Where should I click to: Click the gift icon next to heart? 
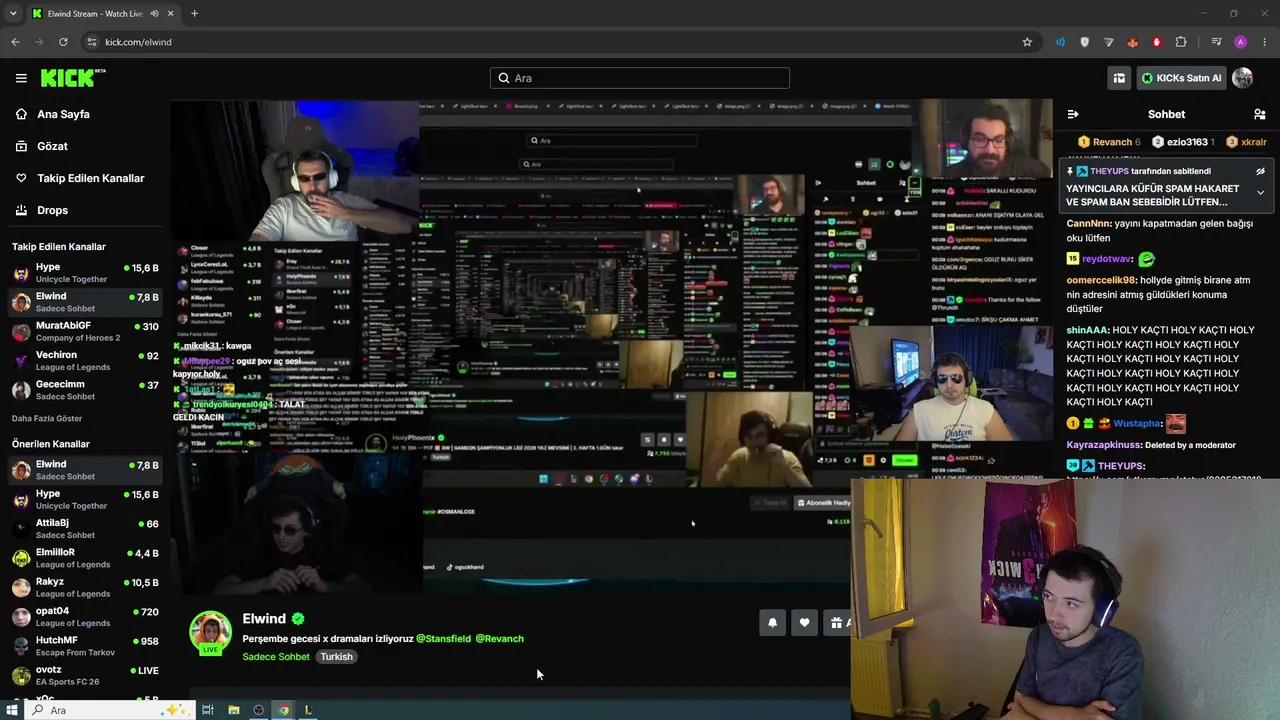click(x=837, y=623)
